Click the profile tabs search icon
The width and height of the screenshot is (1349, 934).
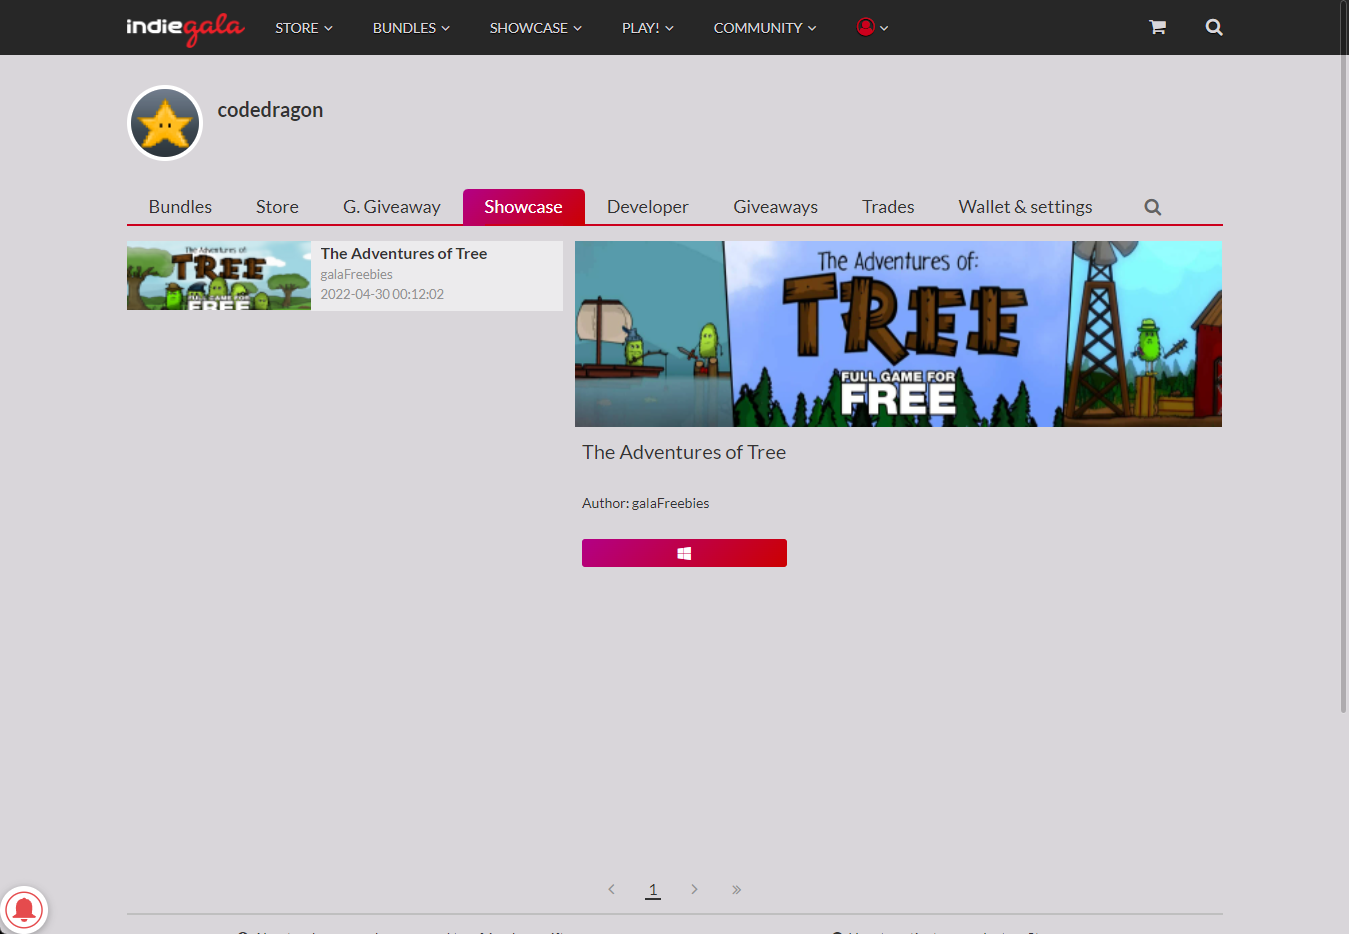[x=1153, y=207]
